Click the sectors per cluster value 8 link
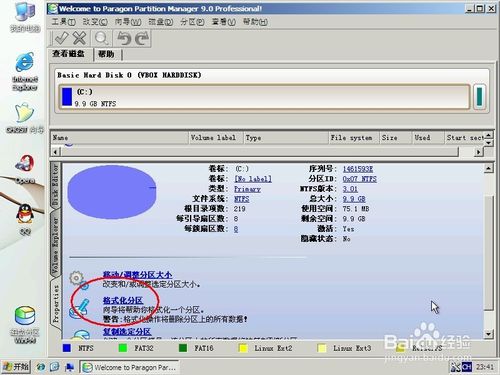500x375 pixels. [236, 229]
